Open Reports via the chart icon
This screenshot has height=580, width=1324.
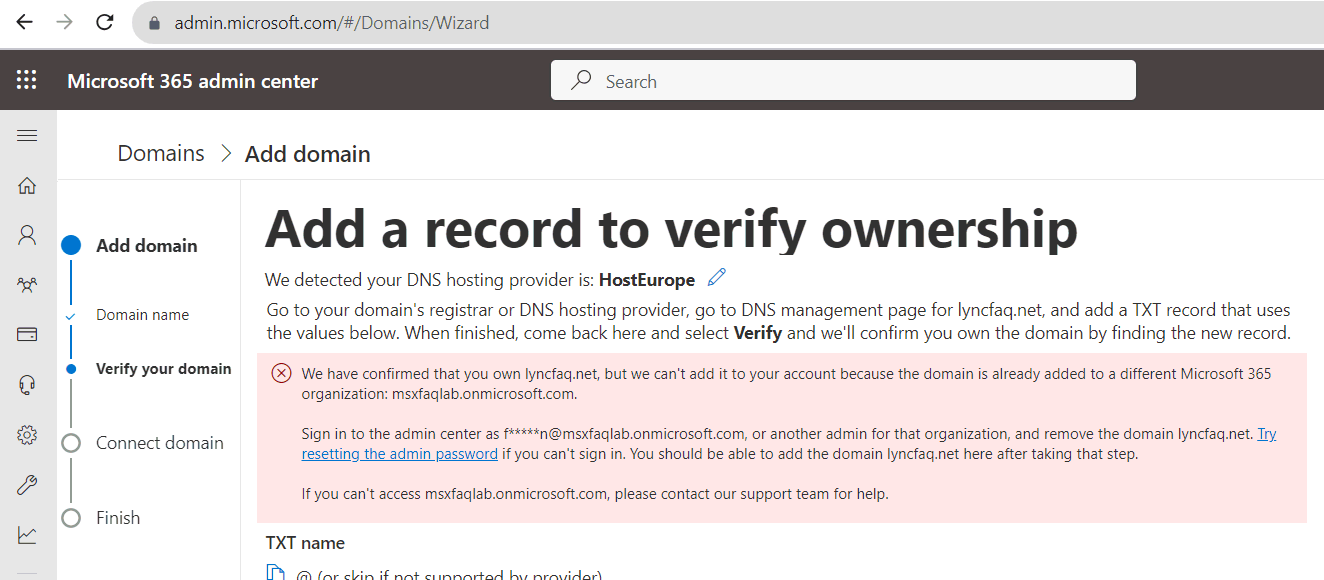(x=27, y=535)
